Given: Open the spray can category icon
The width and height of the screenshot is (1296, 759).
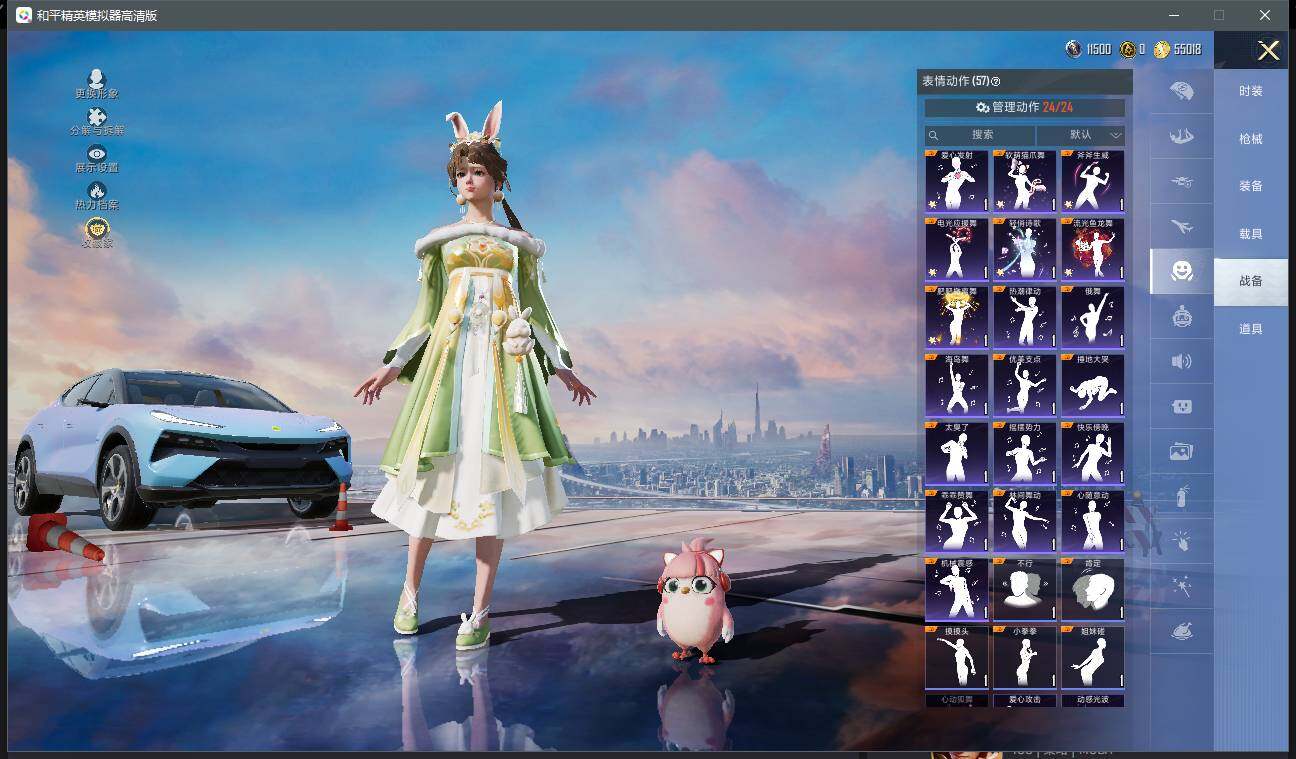Looking at the screenshot, I should tap(1182, 496).
